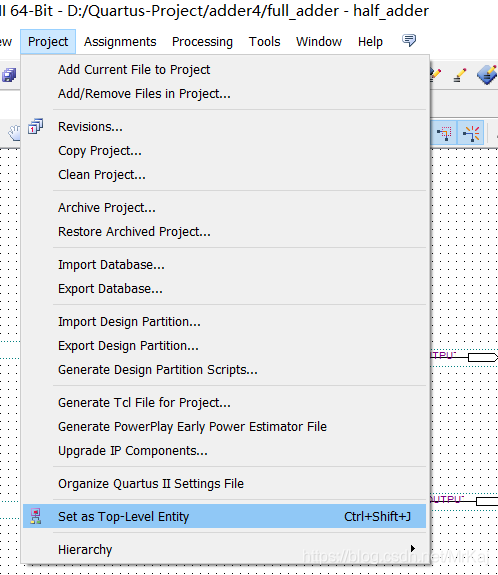Select Clean Project option

click(224, 175)
